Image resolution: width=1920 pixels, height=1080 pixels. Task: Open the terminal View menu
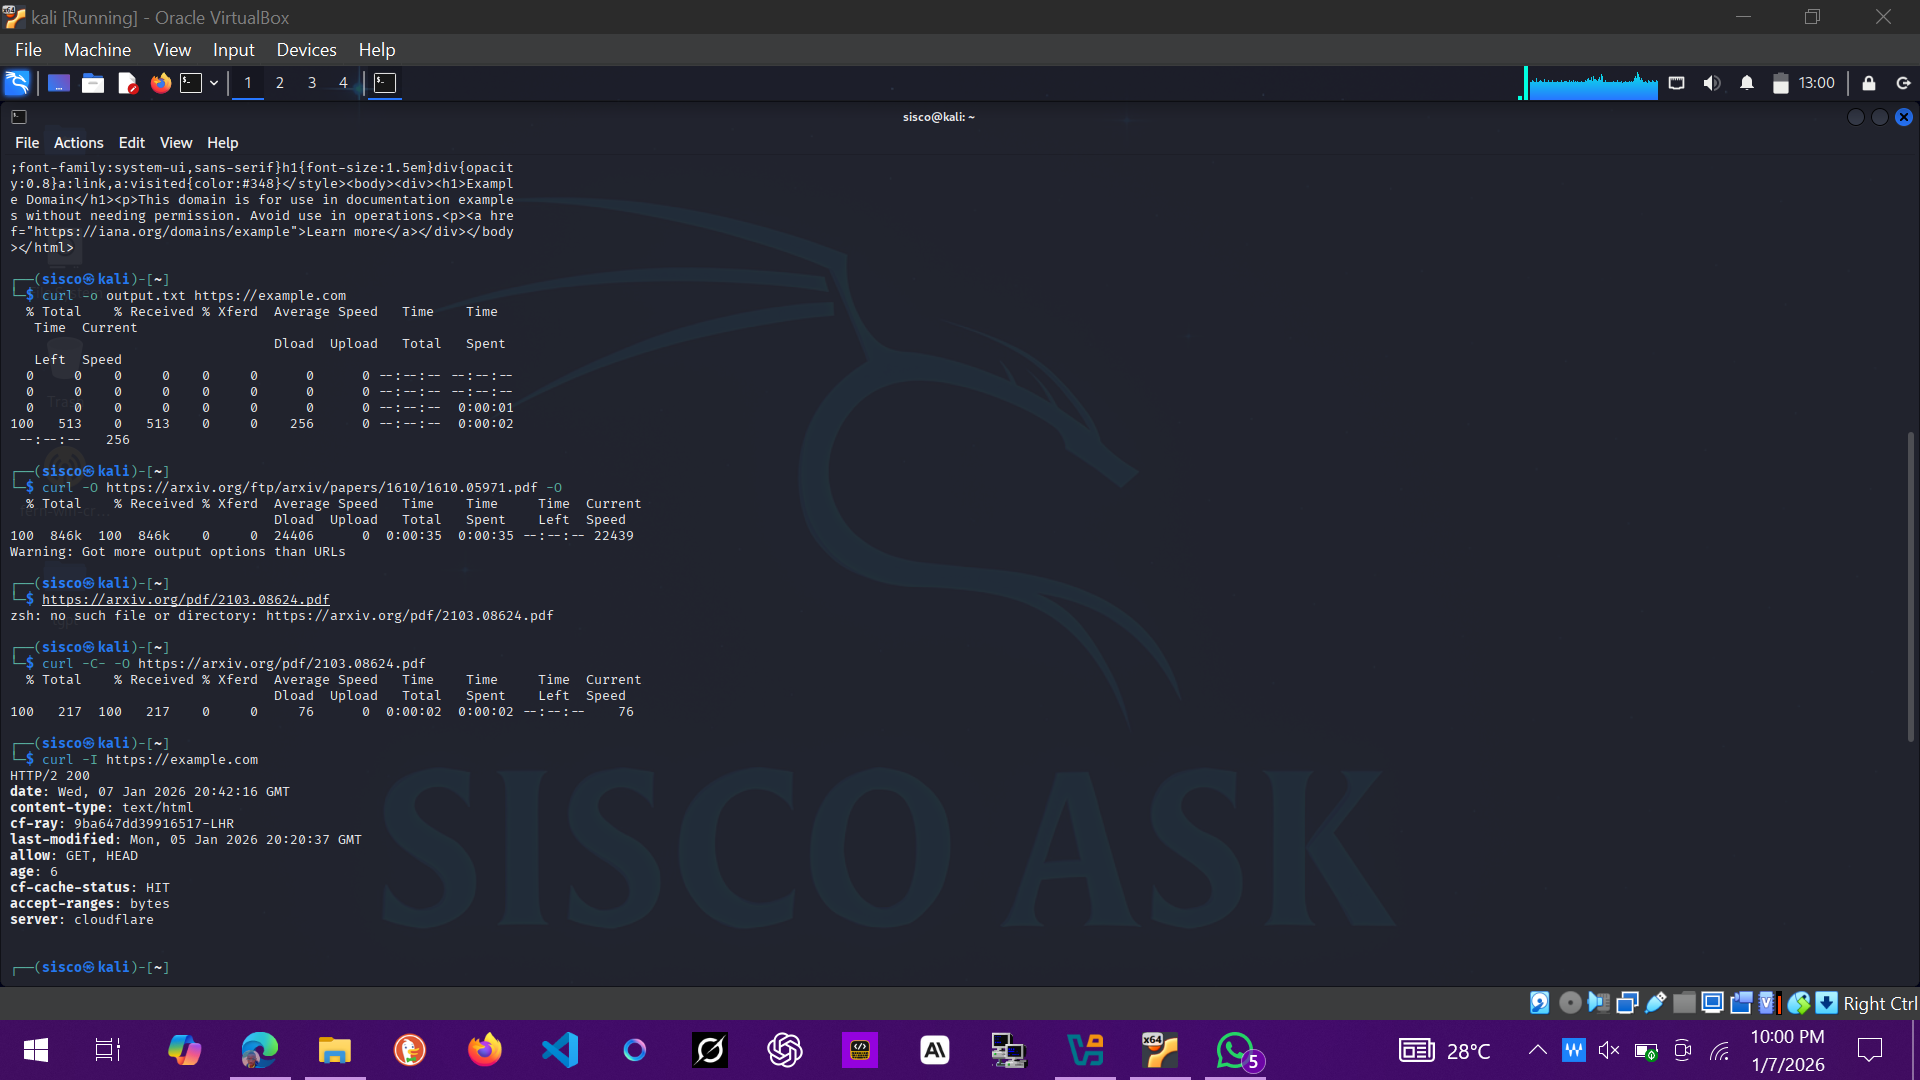pyautogui.click(x=176, y=143)
